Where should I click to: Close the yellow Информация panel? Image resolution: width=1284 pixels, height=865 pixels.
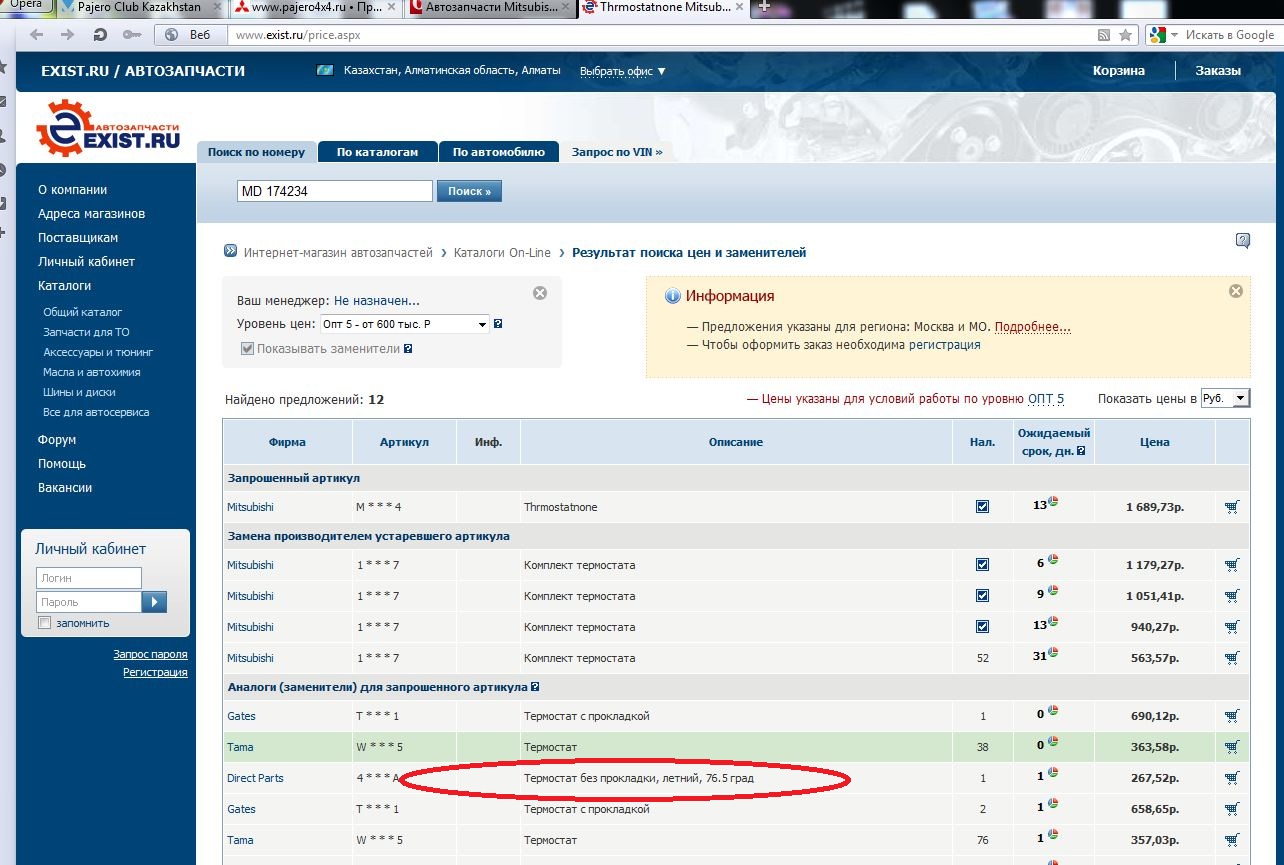click(x=1235, y=291)
